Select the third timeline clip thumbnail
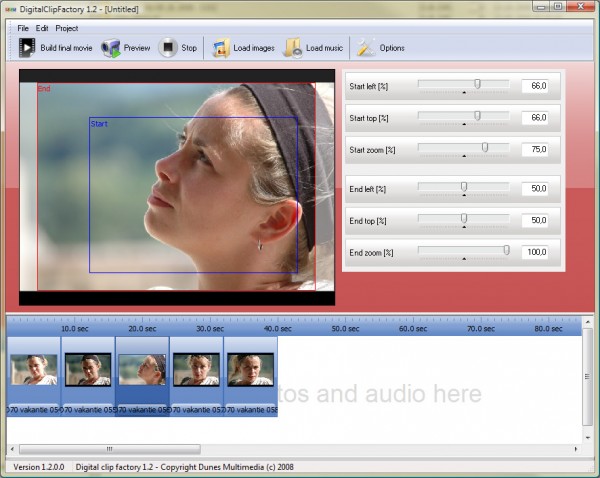 tap(142, 370)
